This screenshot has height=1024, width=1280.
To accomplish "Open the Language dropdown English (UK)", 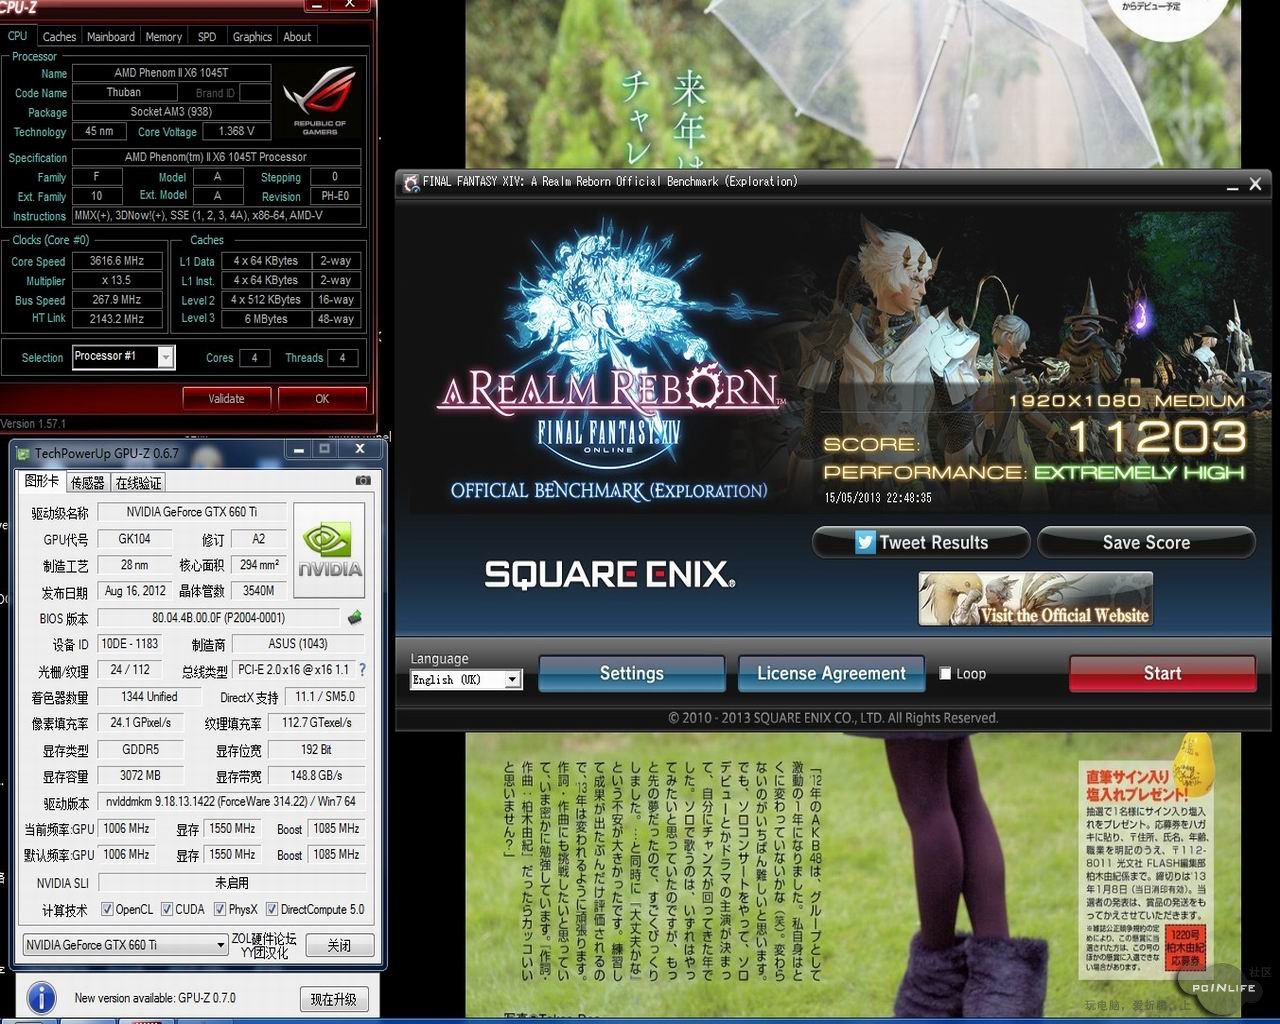I will (x=466, y=679).
